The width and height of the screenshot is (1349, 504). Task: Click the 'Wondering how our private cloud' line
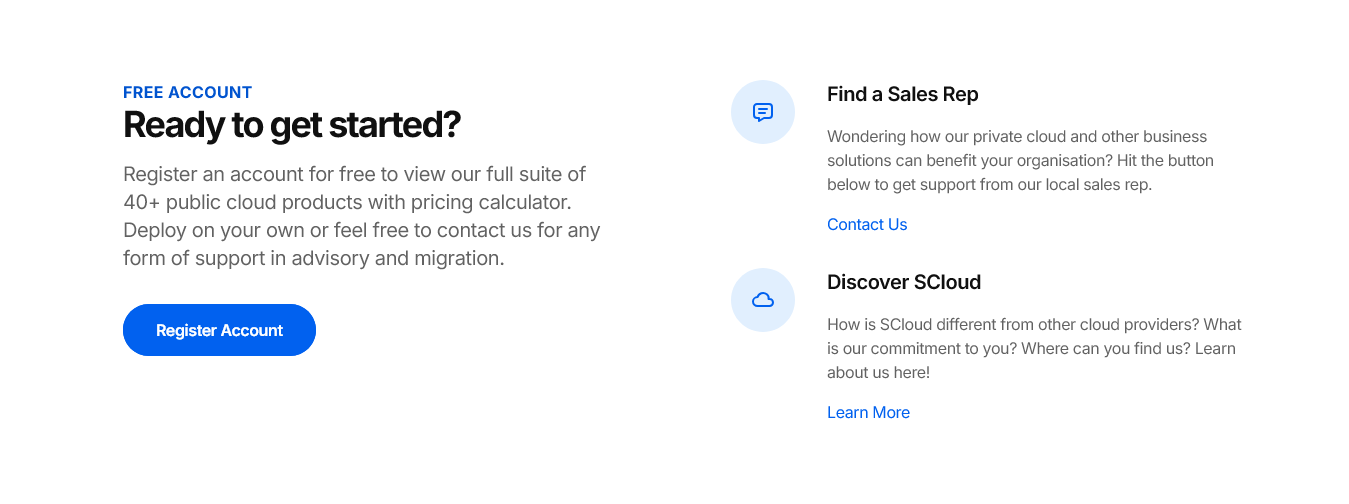point(1017,137)
